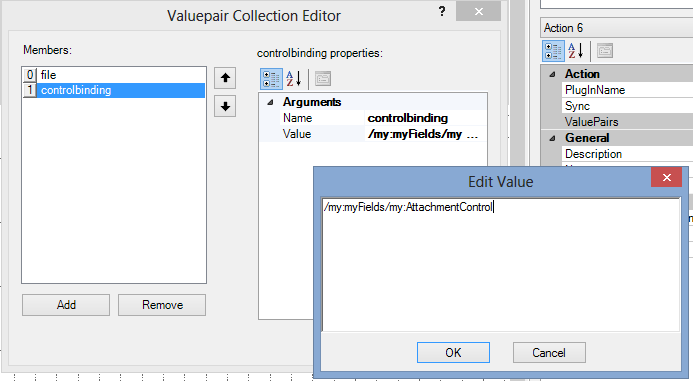Click Property Pages icon in Action 6 panel

click(605, 51)
